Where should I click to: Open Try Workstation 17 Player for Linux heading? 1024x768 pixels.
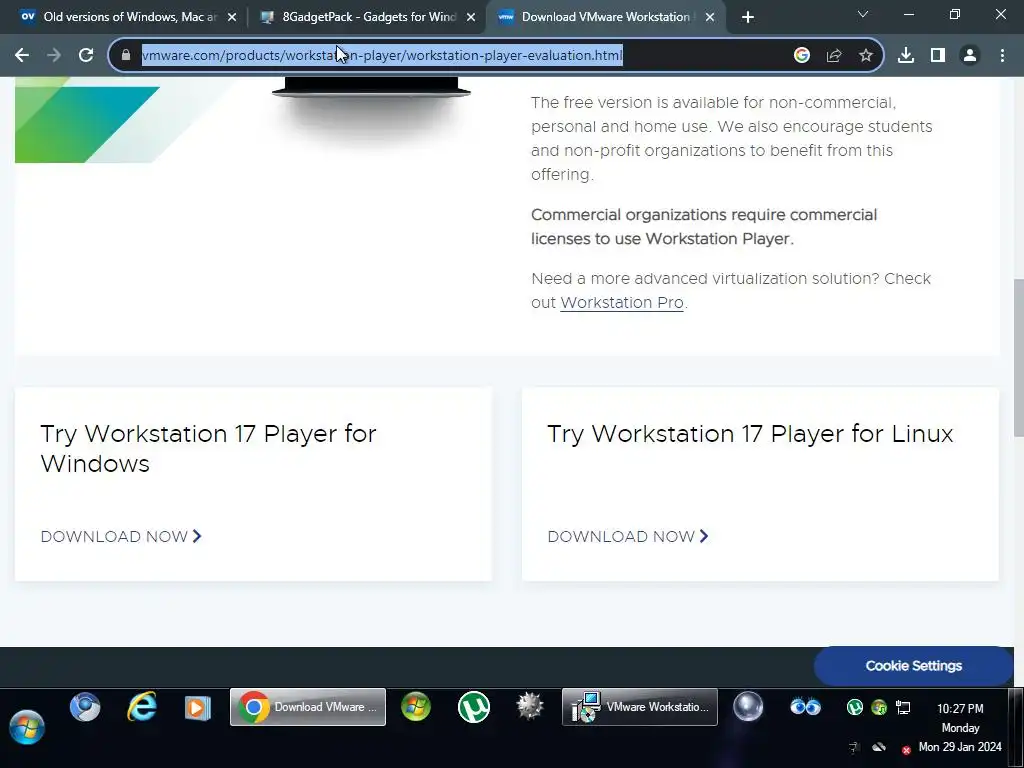[750, 434]
